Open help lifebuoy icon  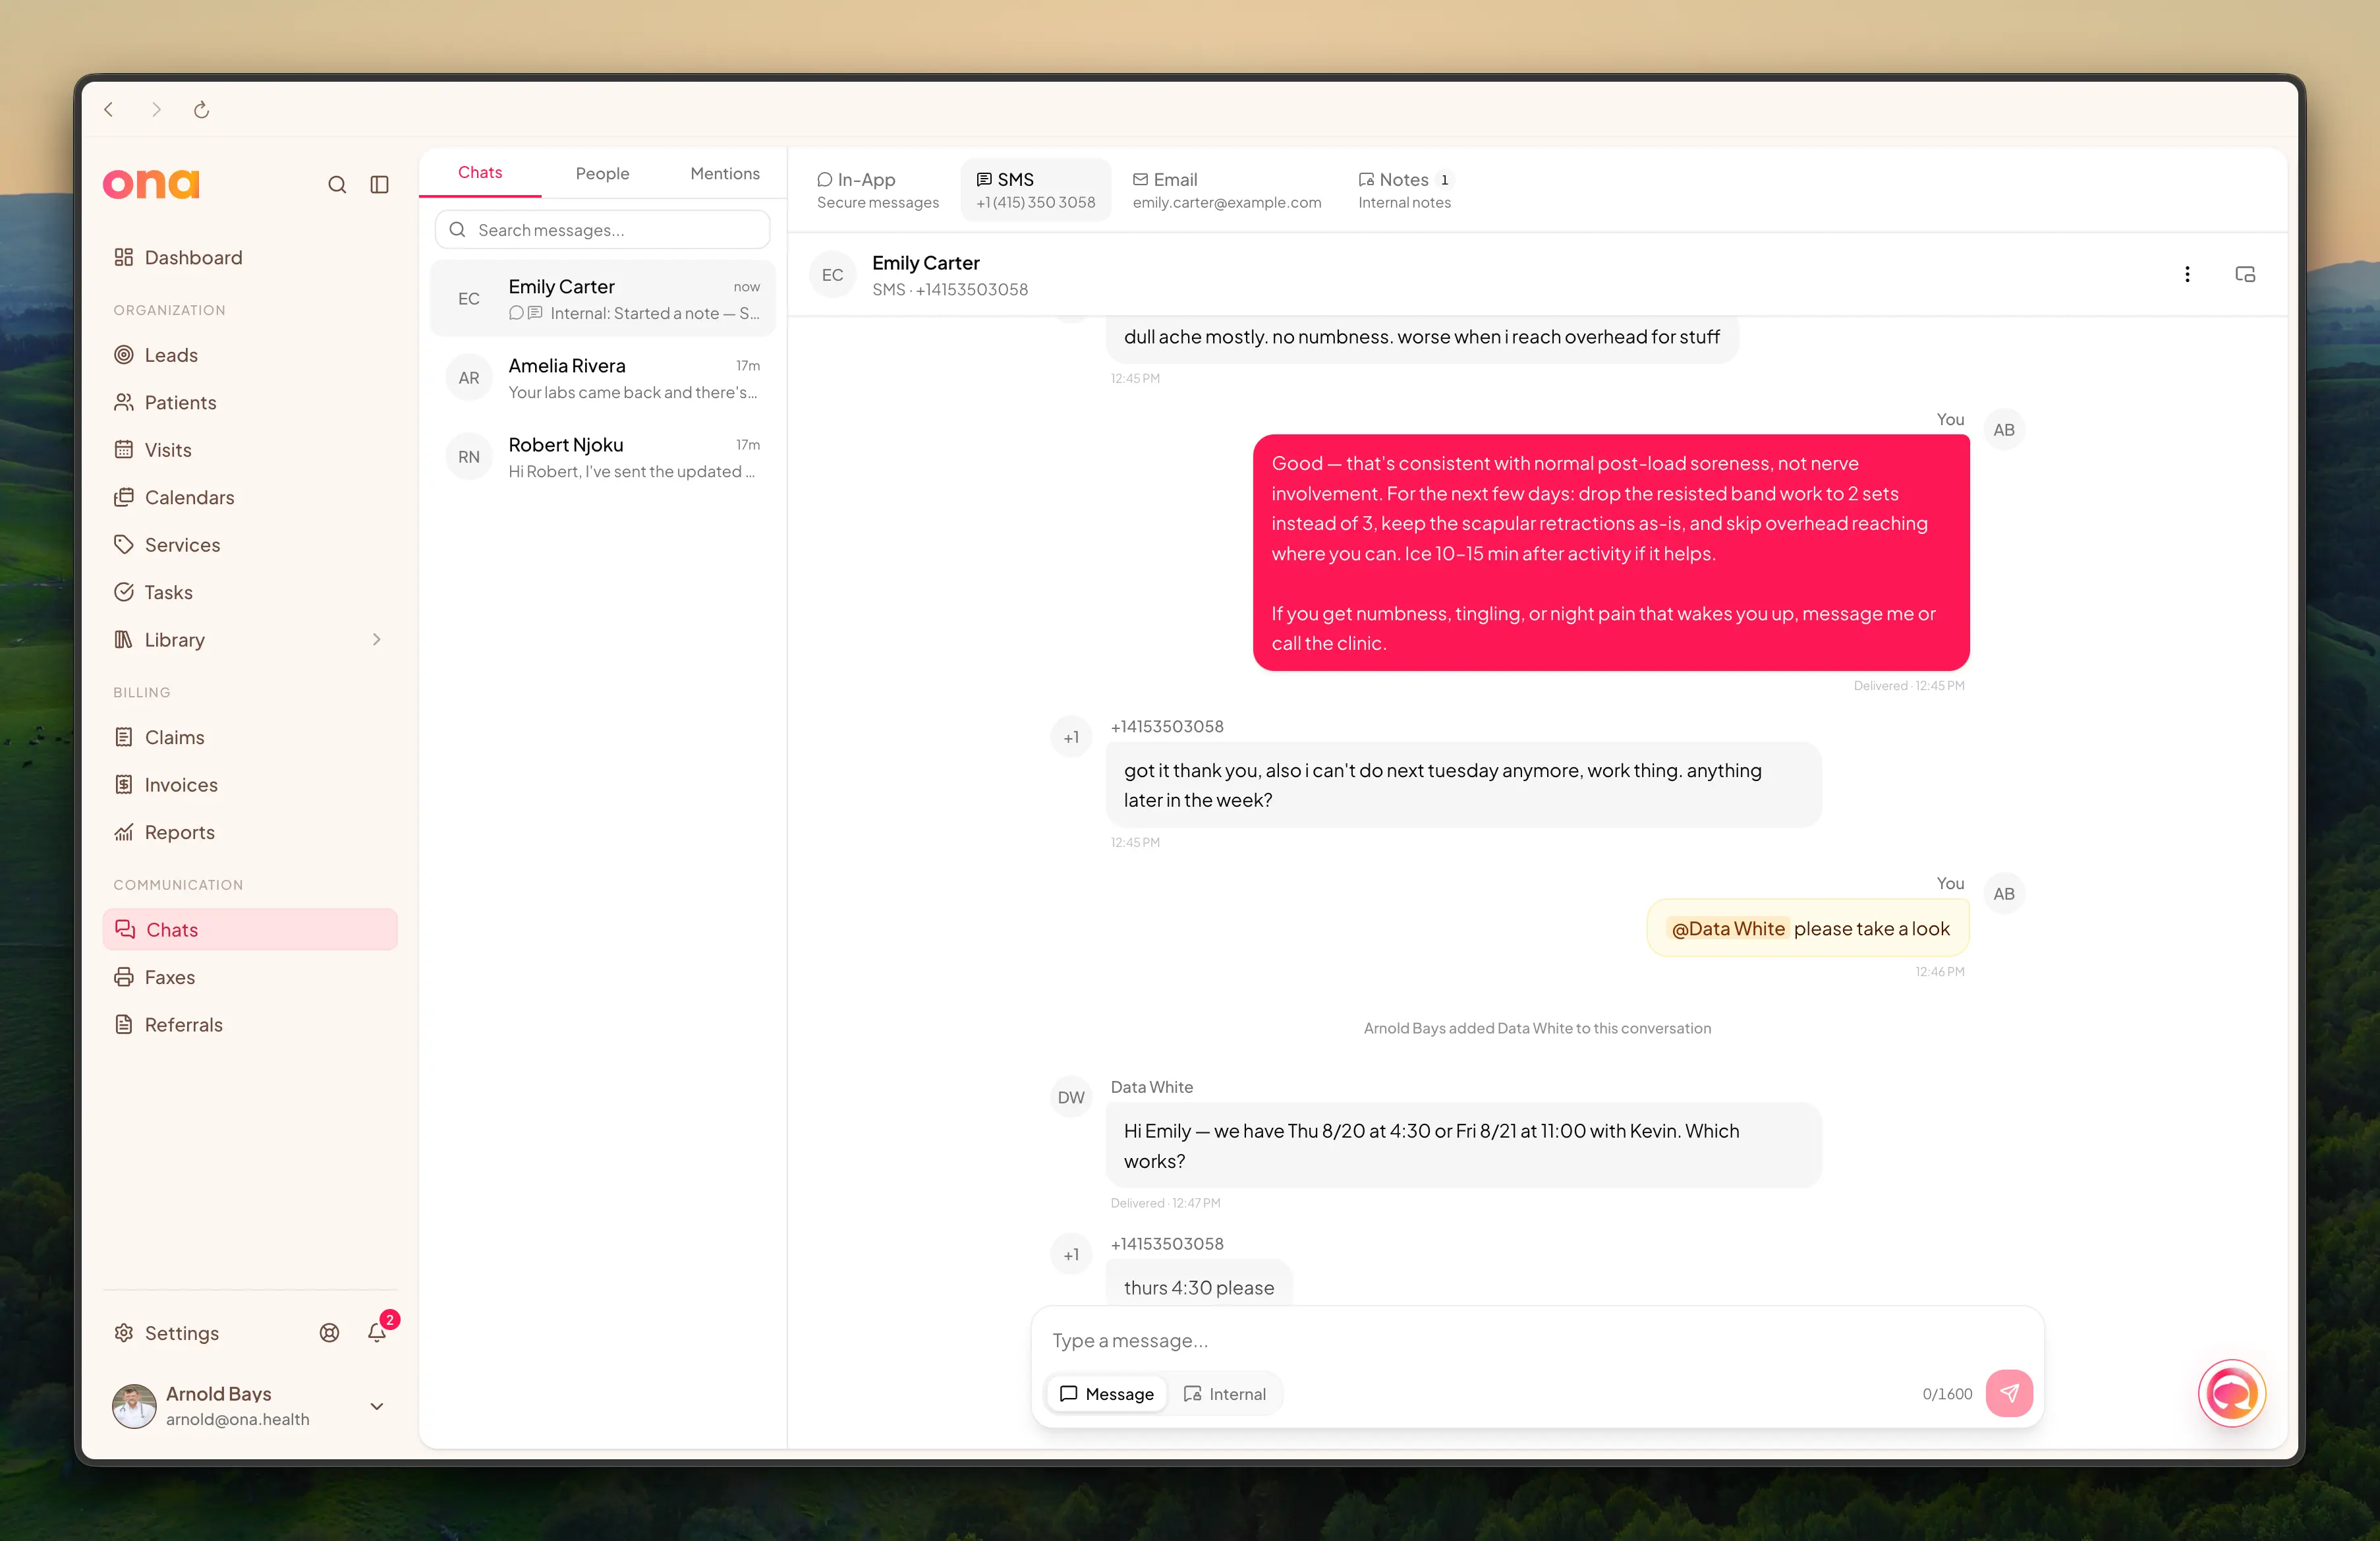pyautogui.click(x=329, y=1333)
